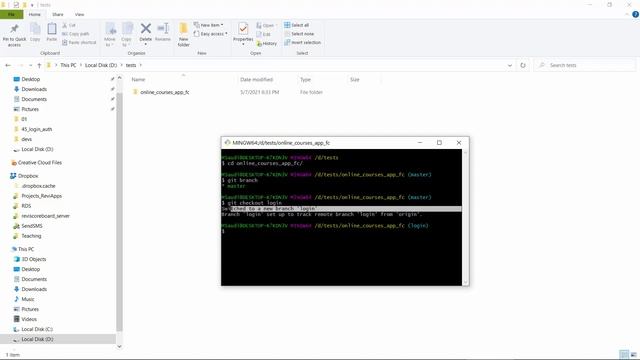This screenshot has height=360, width=640.
Task: Open Teaching folder in sidebar
Action: coord(31,236)
